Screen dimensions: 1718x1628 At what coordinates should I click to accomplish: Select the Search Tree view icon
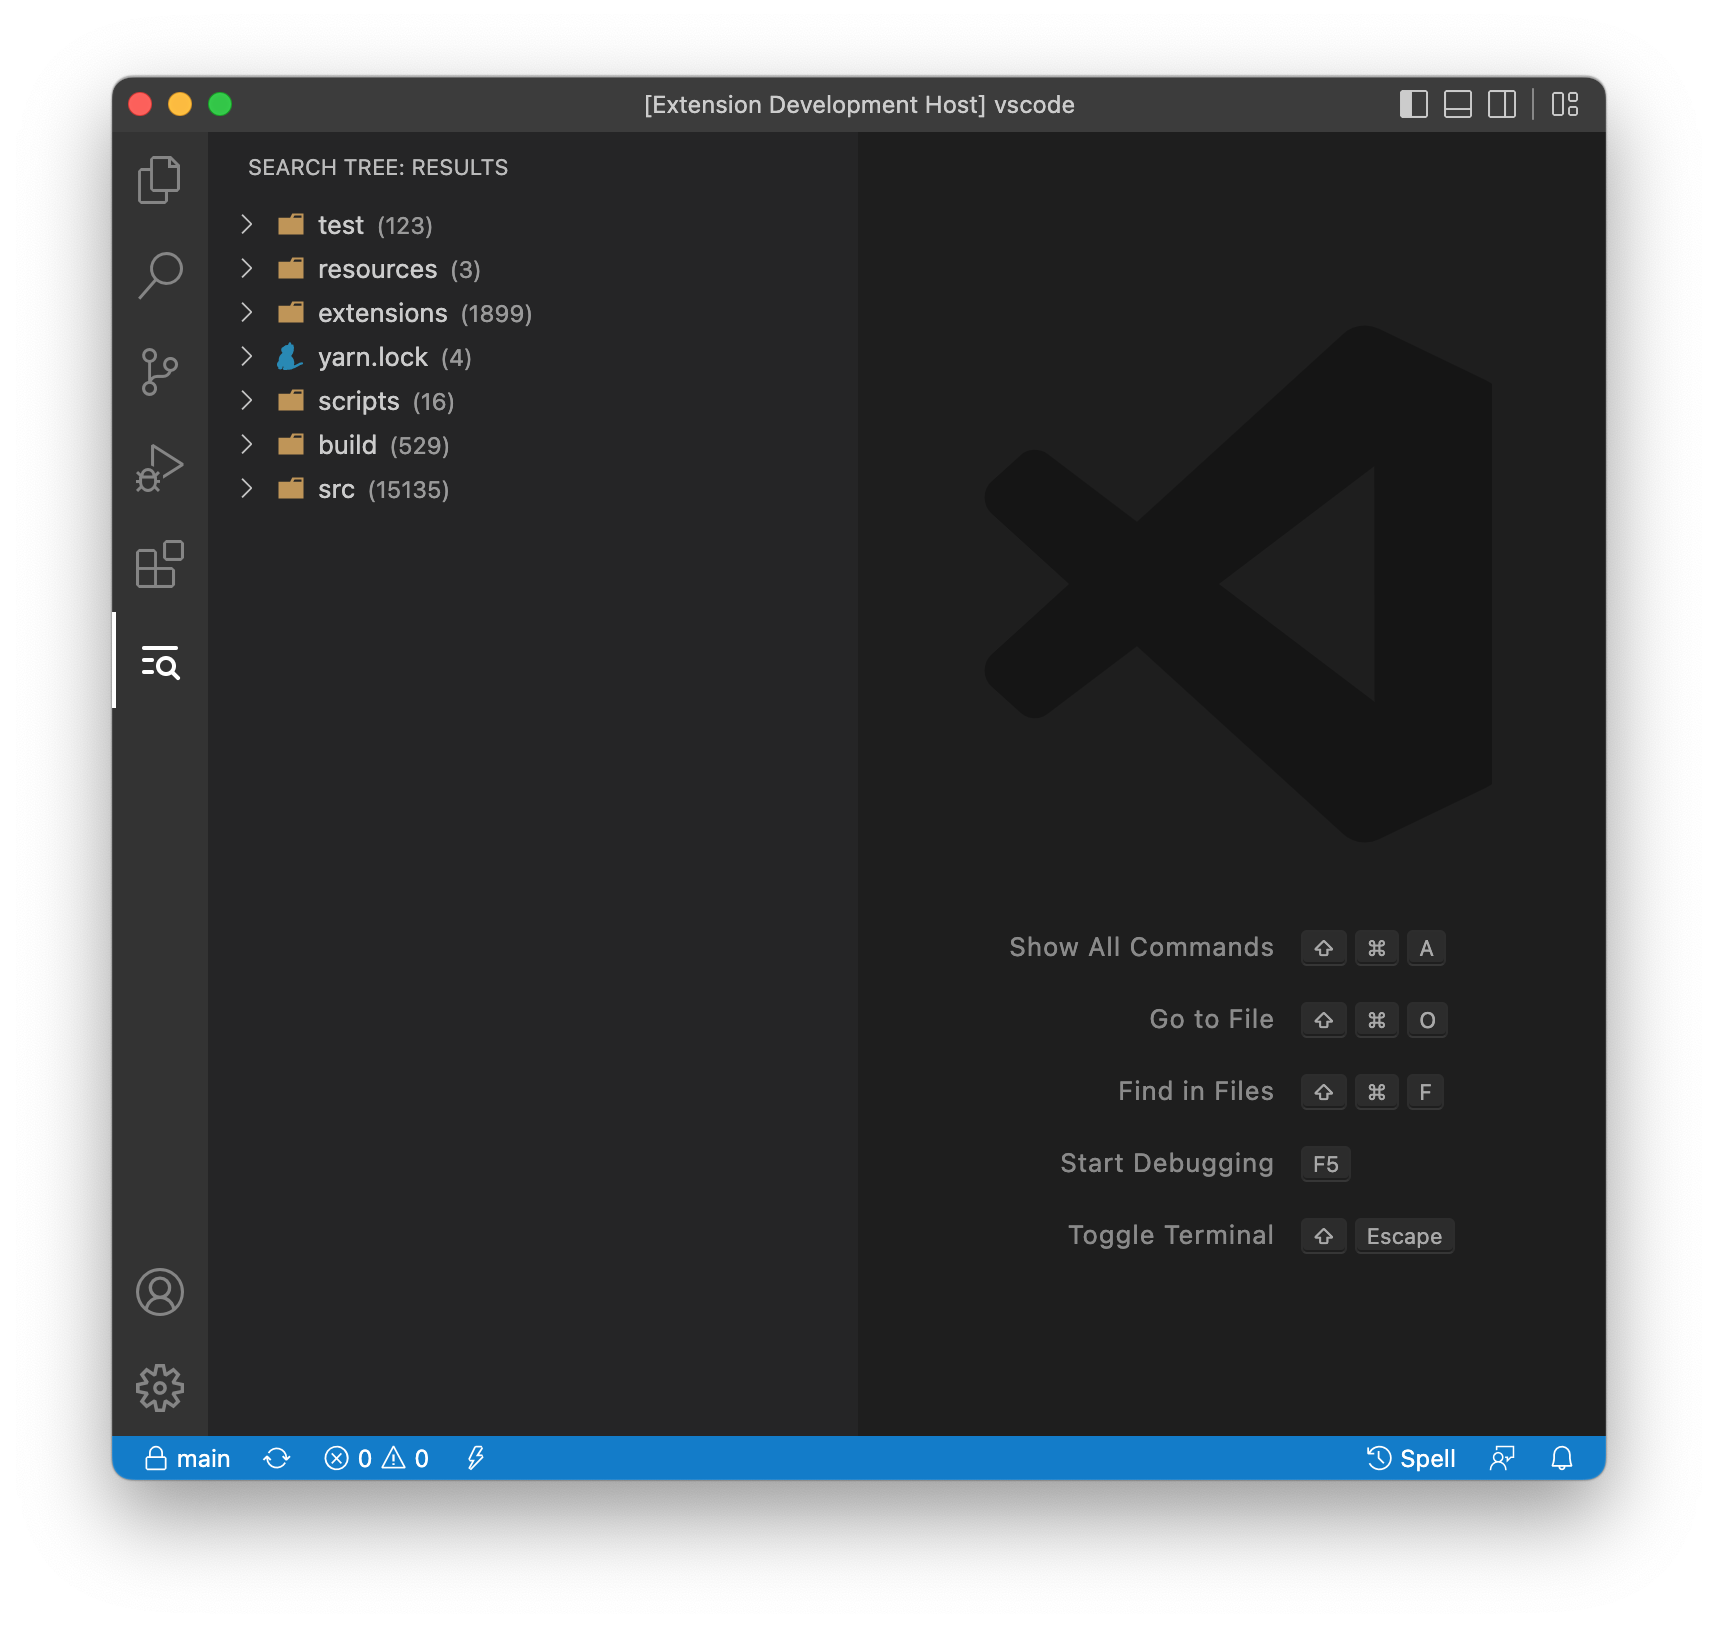pyautogui.click(x=160, y=661)
